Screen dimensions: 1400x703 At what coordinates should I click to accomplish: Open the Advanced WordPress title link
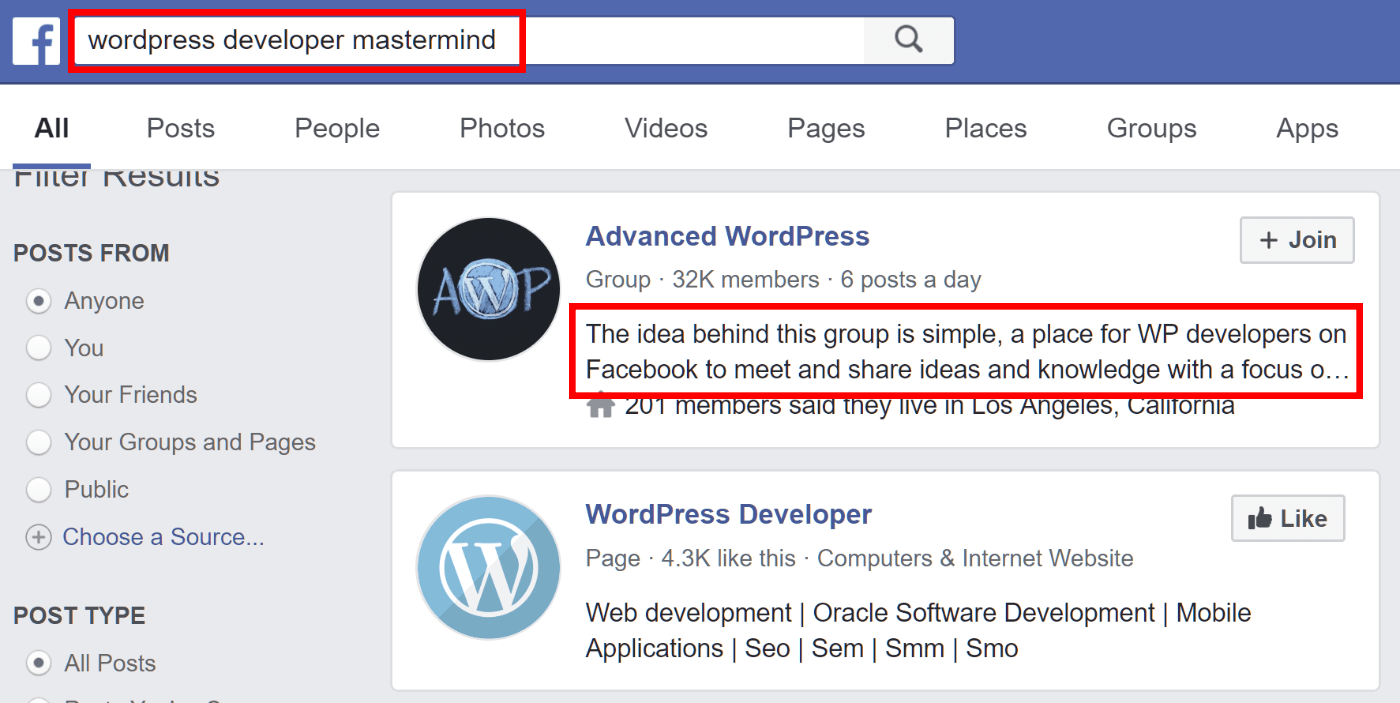(727, 237)
